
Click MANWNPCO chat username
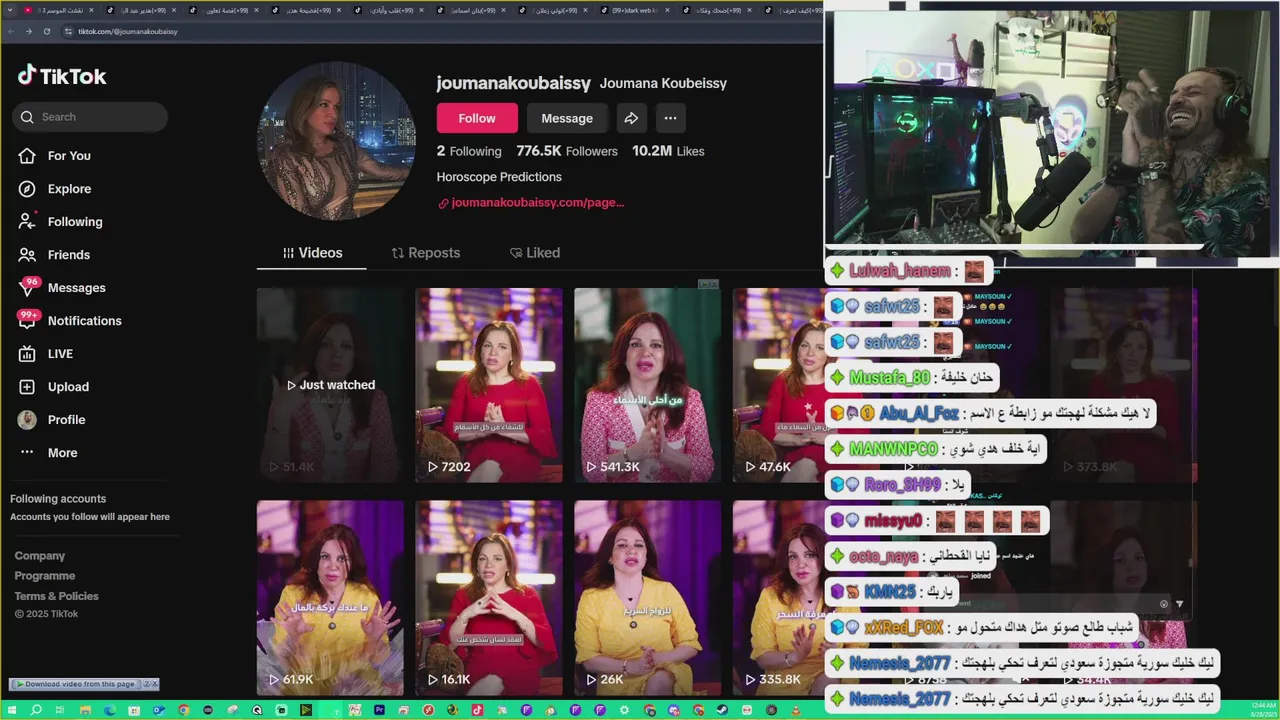[x=893, y=449]
